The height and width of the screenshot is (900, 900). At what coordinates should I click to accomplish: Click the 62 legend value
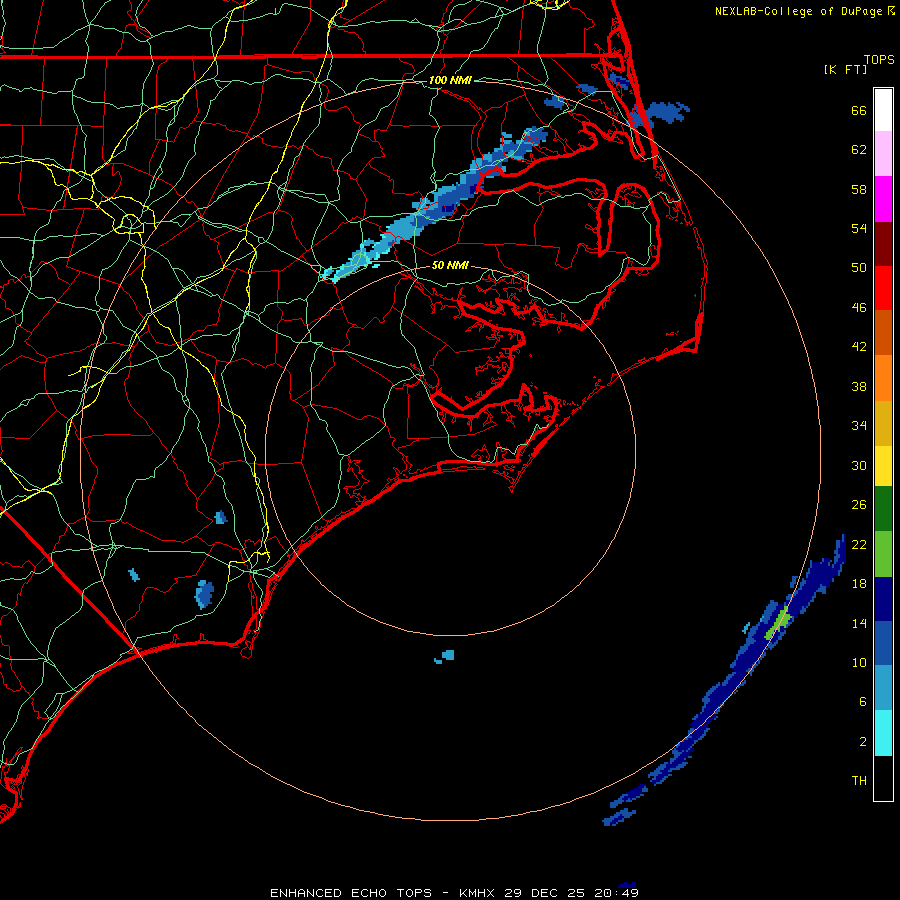tap(859, 150)
